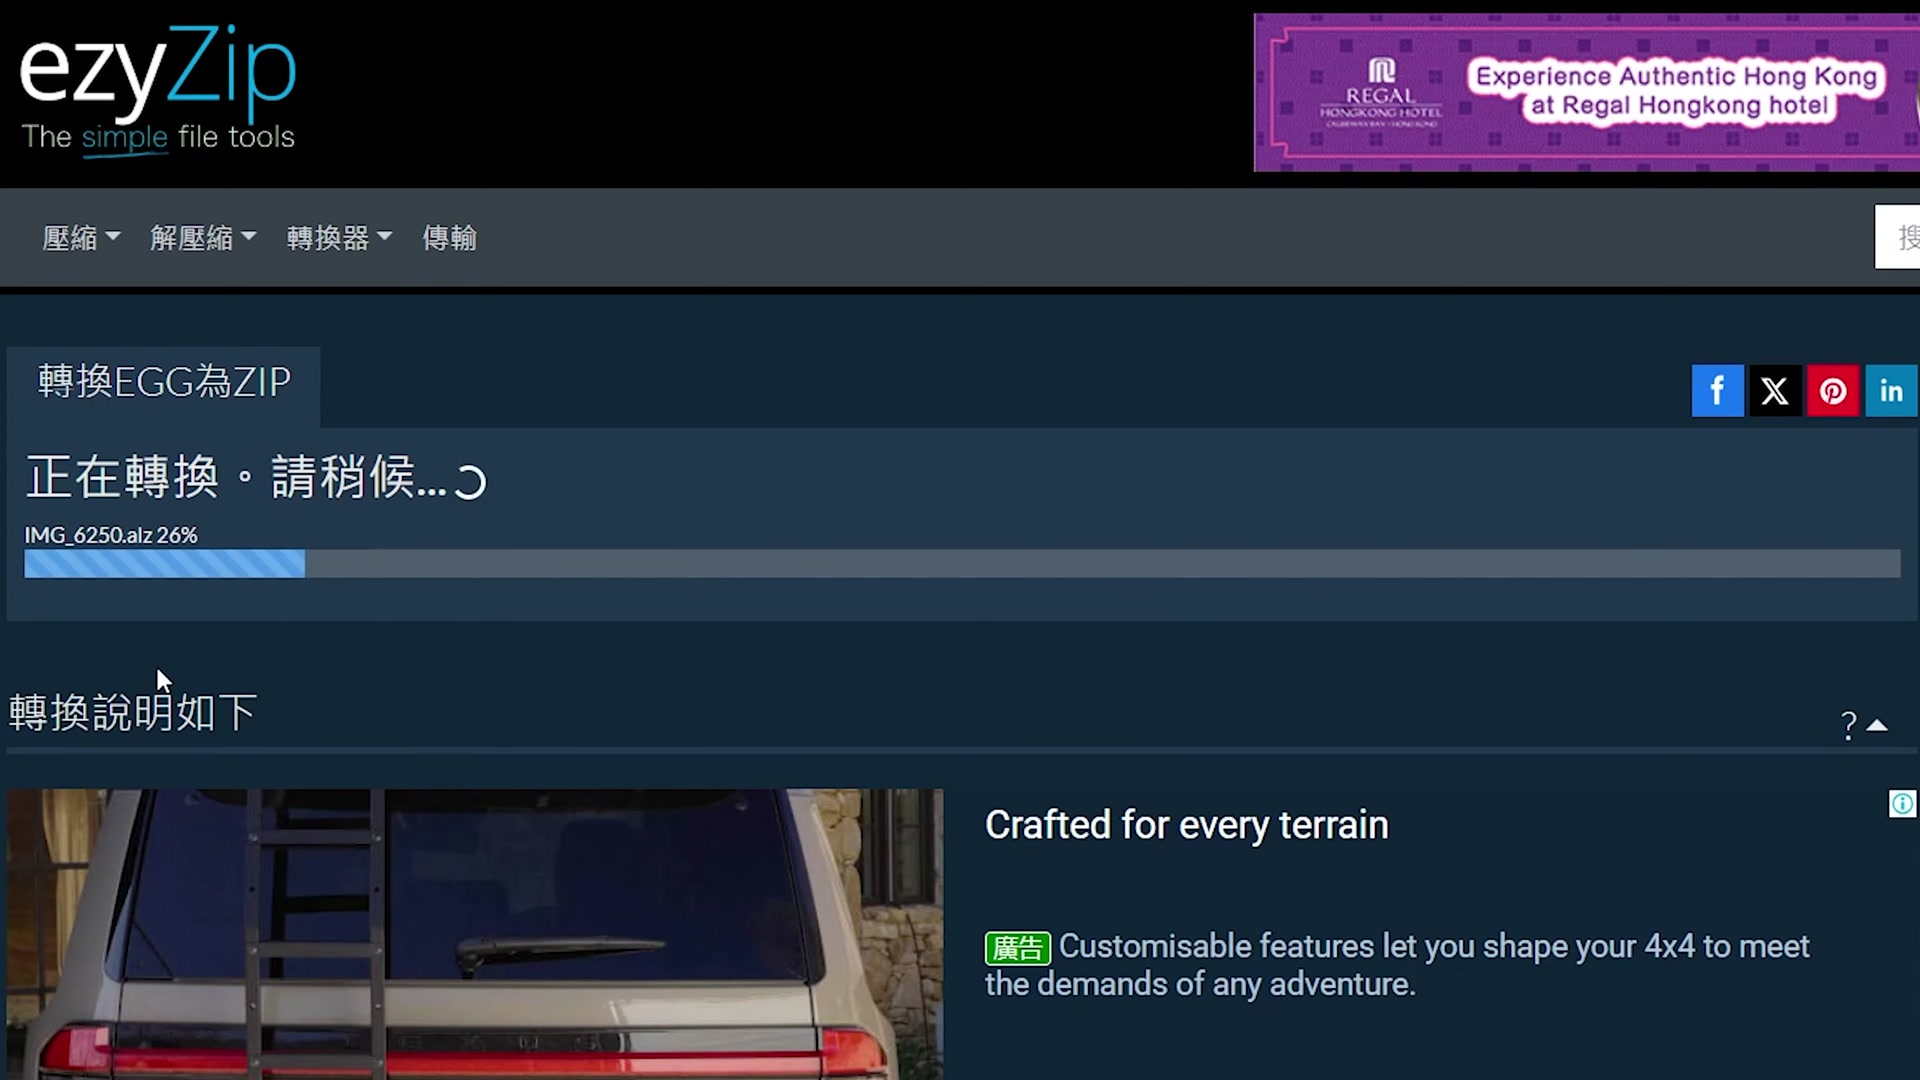Viewport: 1920px width, 1080px height.
Task: Click the loading spinner icon
Action: click(x=470, y=482)
